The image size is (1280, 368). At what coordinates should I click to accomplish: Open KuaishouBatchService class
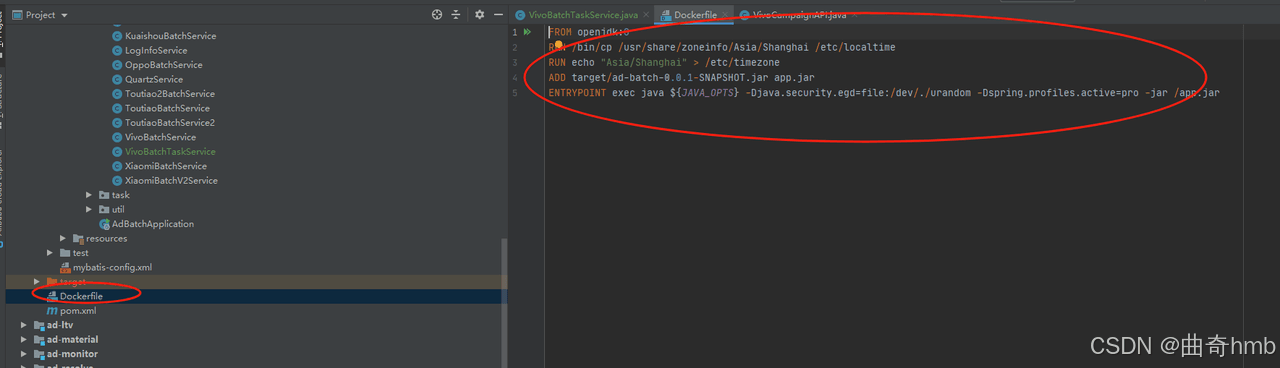click(170, 36)
